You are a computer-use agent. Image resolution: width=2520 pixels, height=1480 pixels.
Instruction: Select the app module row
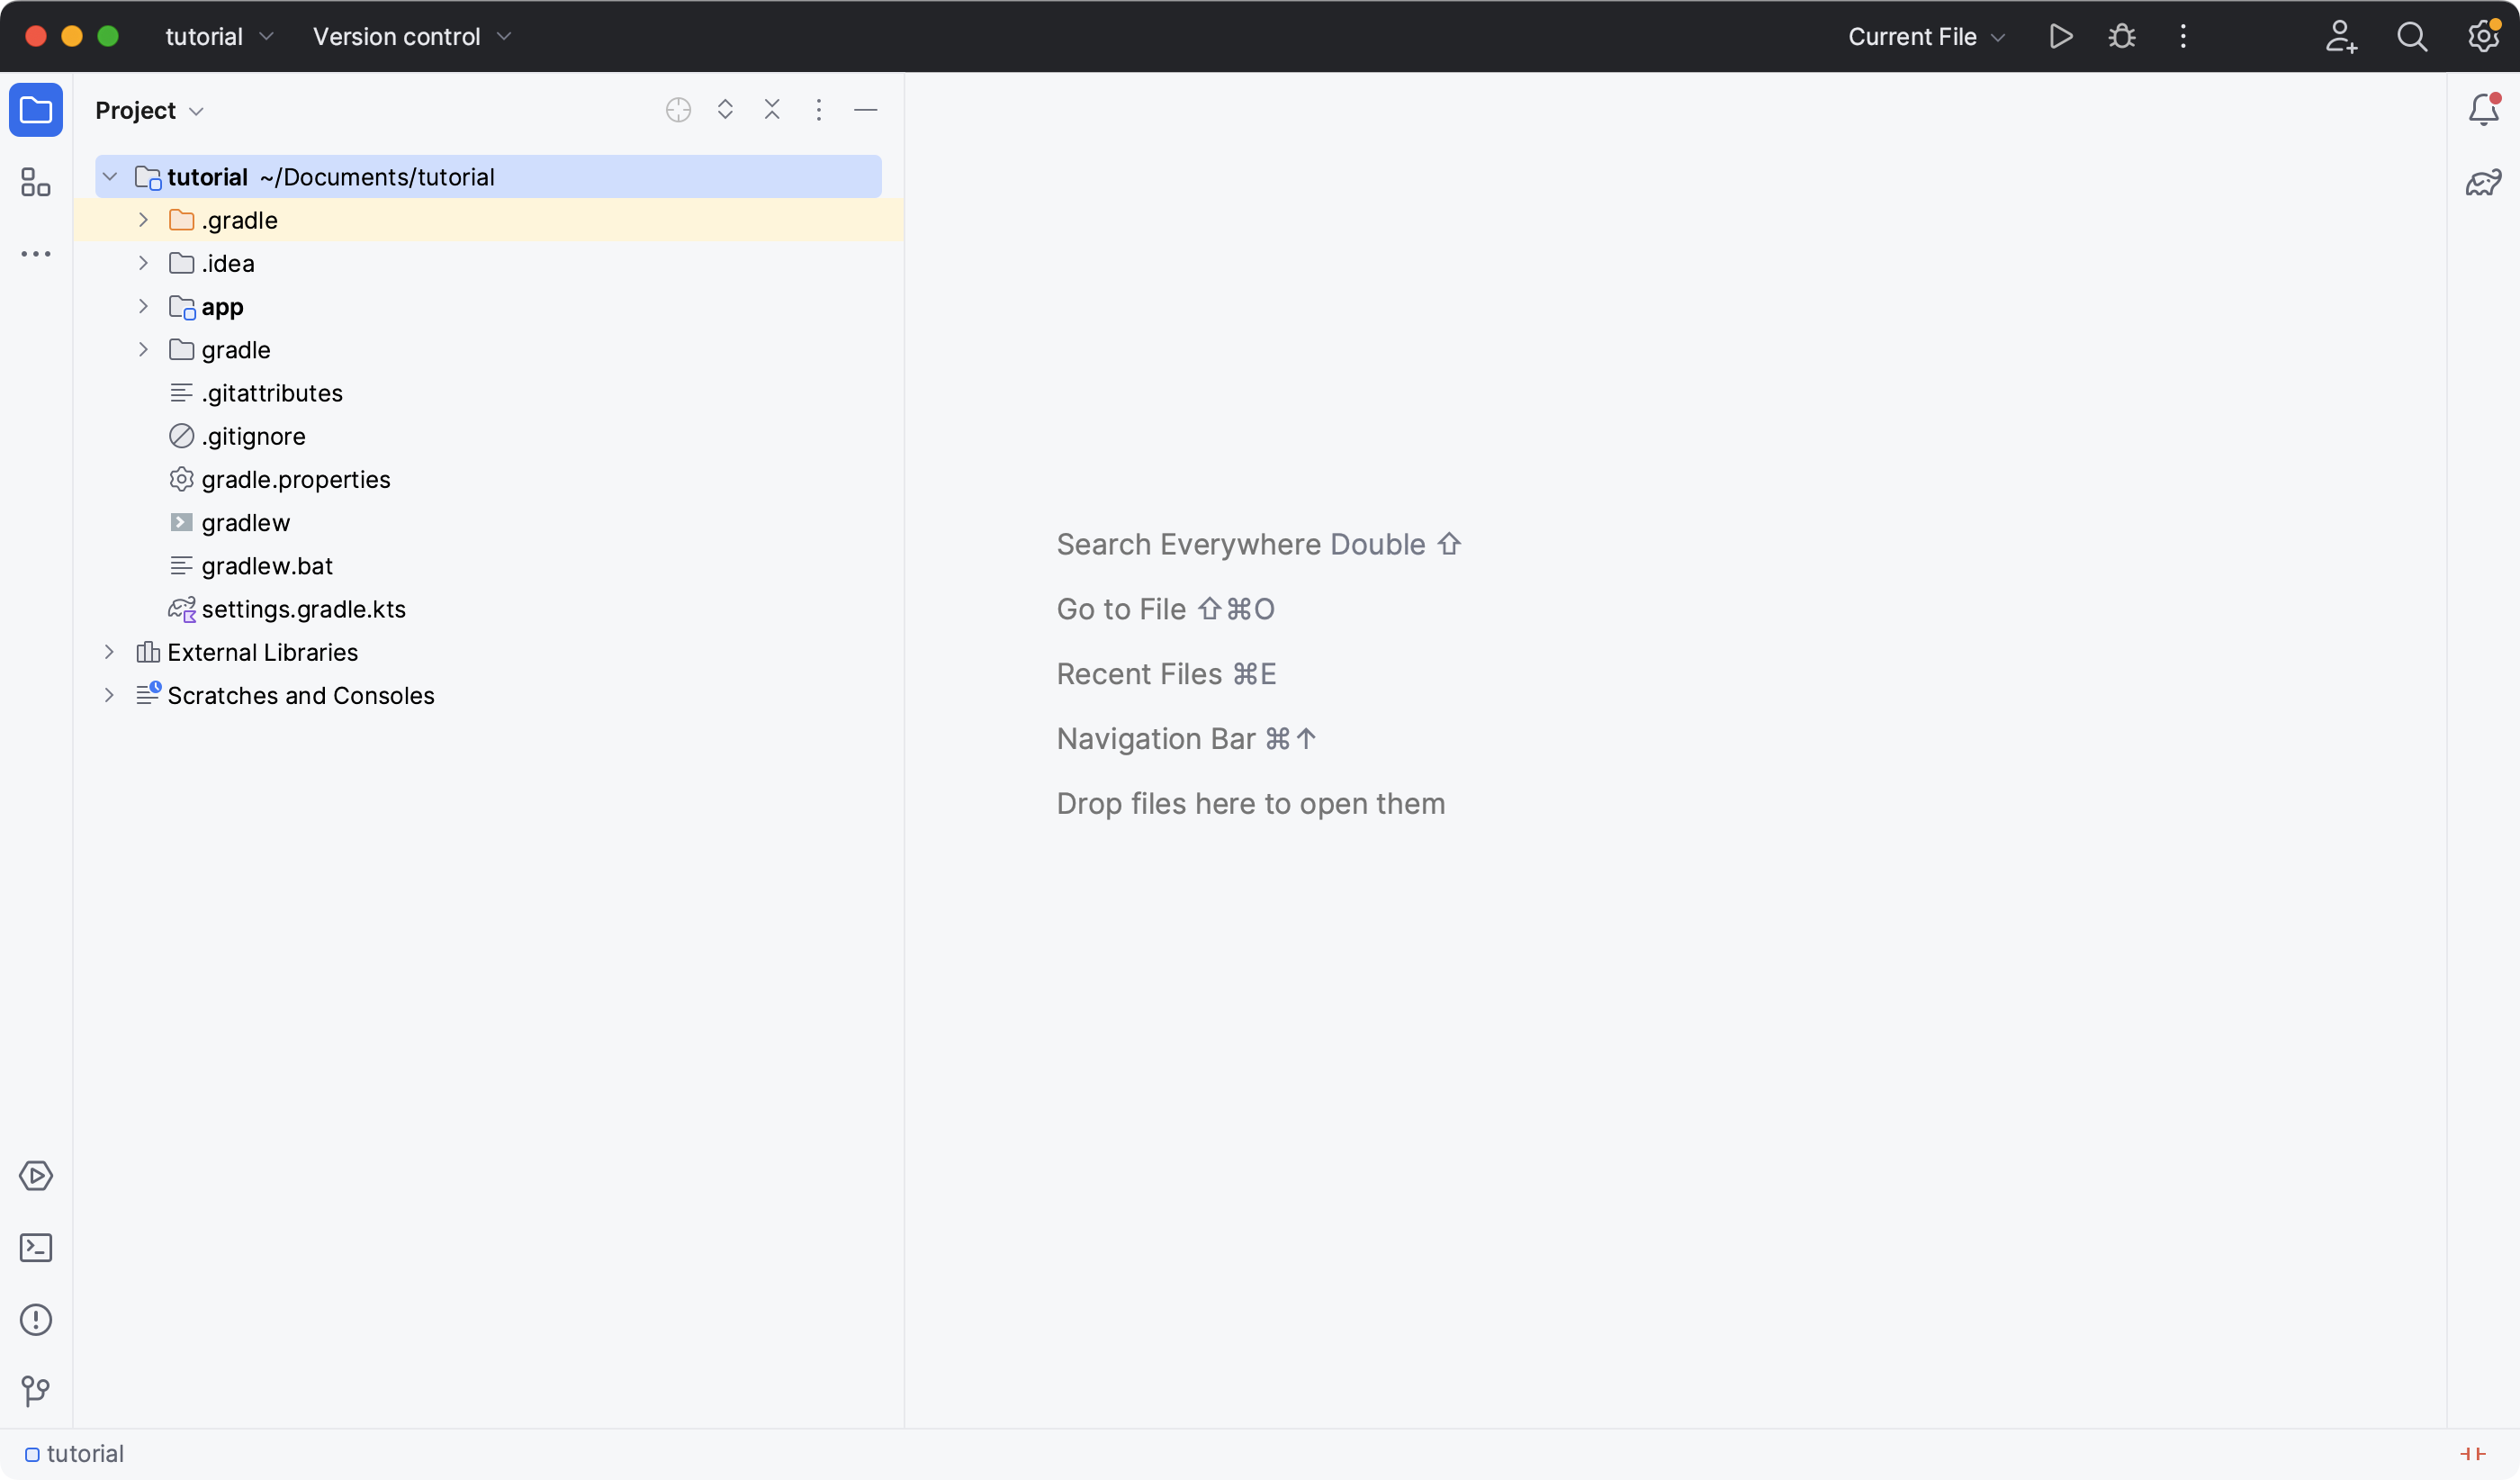coord(488,306)
